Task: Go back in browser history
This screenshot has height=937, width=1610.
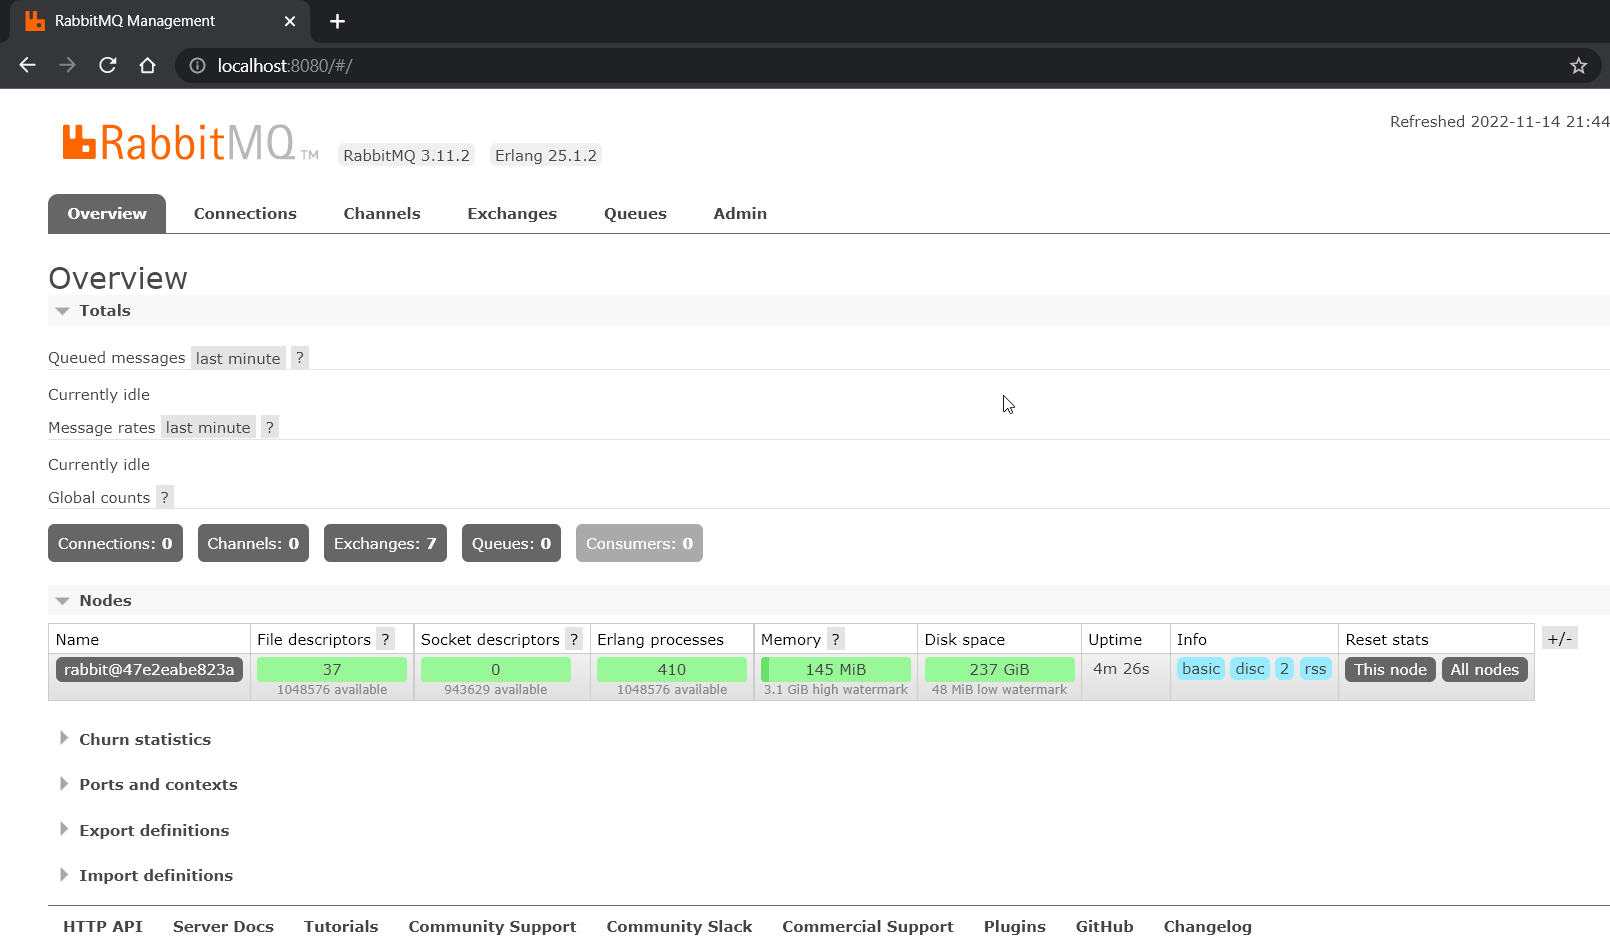Action: pyautogui.click(x=28, y=65)
